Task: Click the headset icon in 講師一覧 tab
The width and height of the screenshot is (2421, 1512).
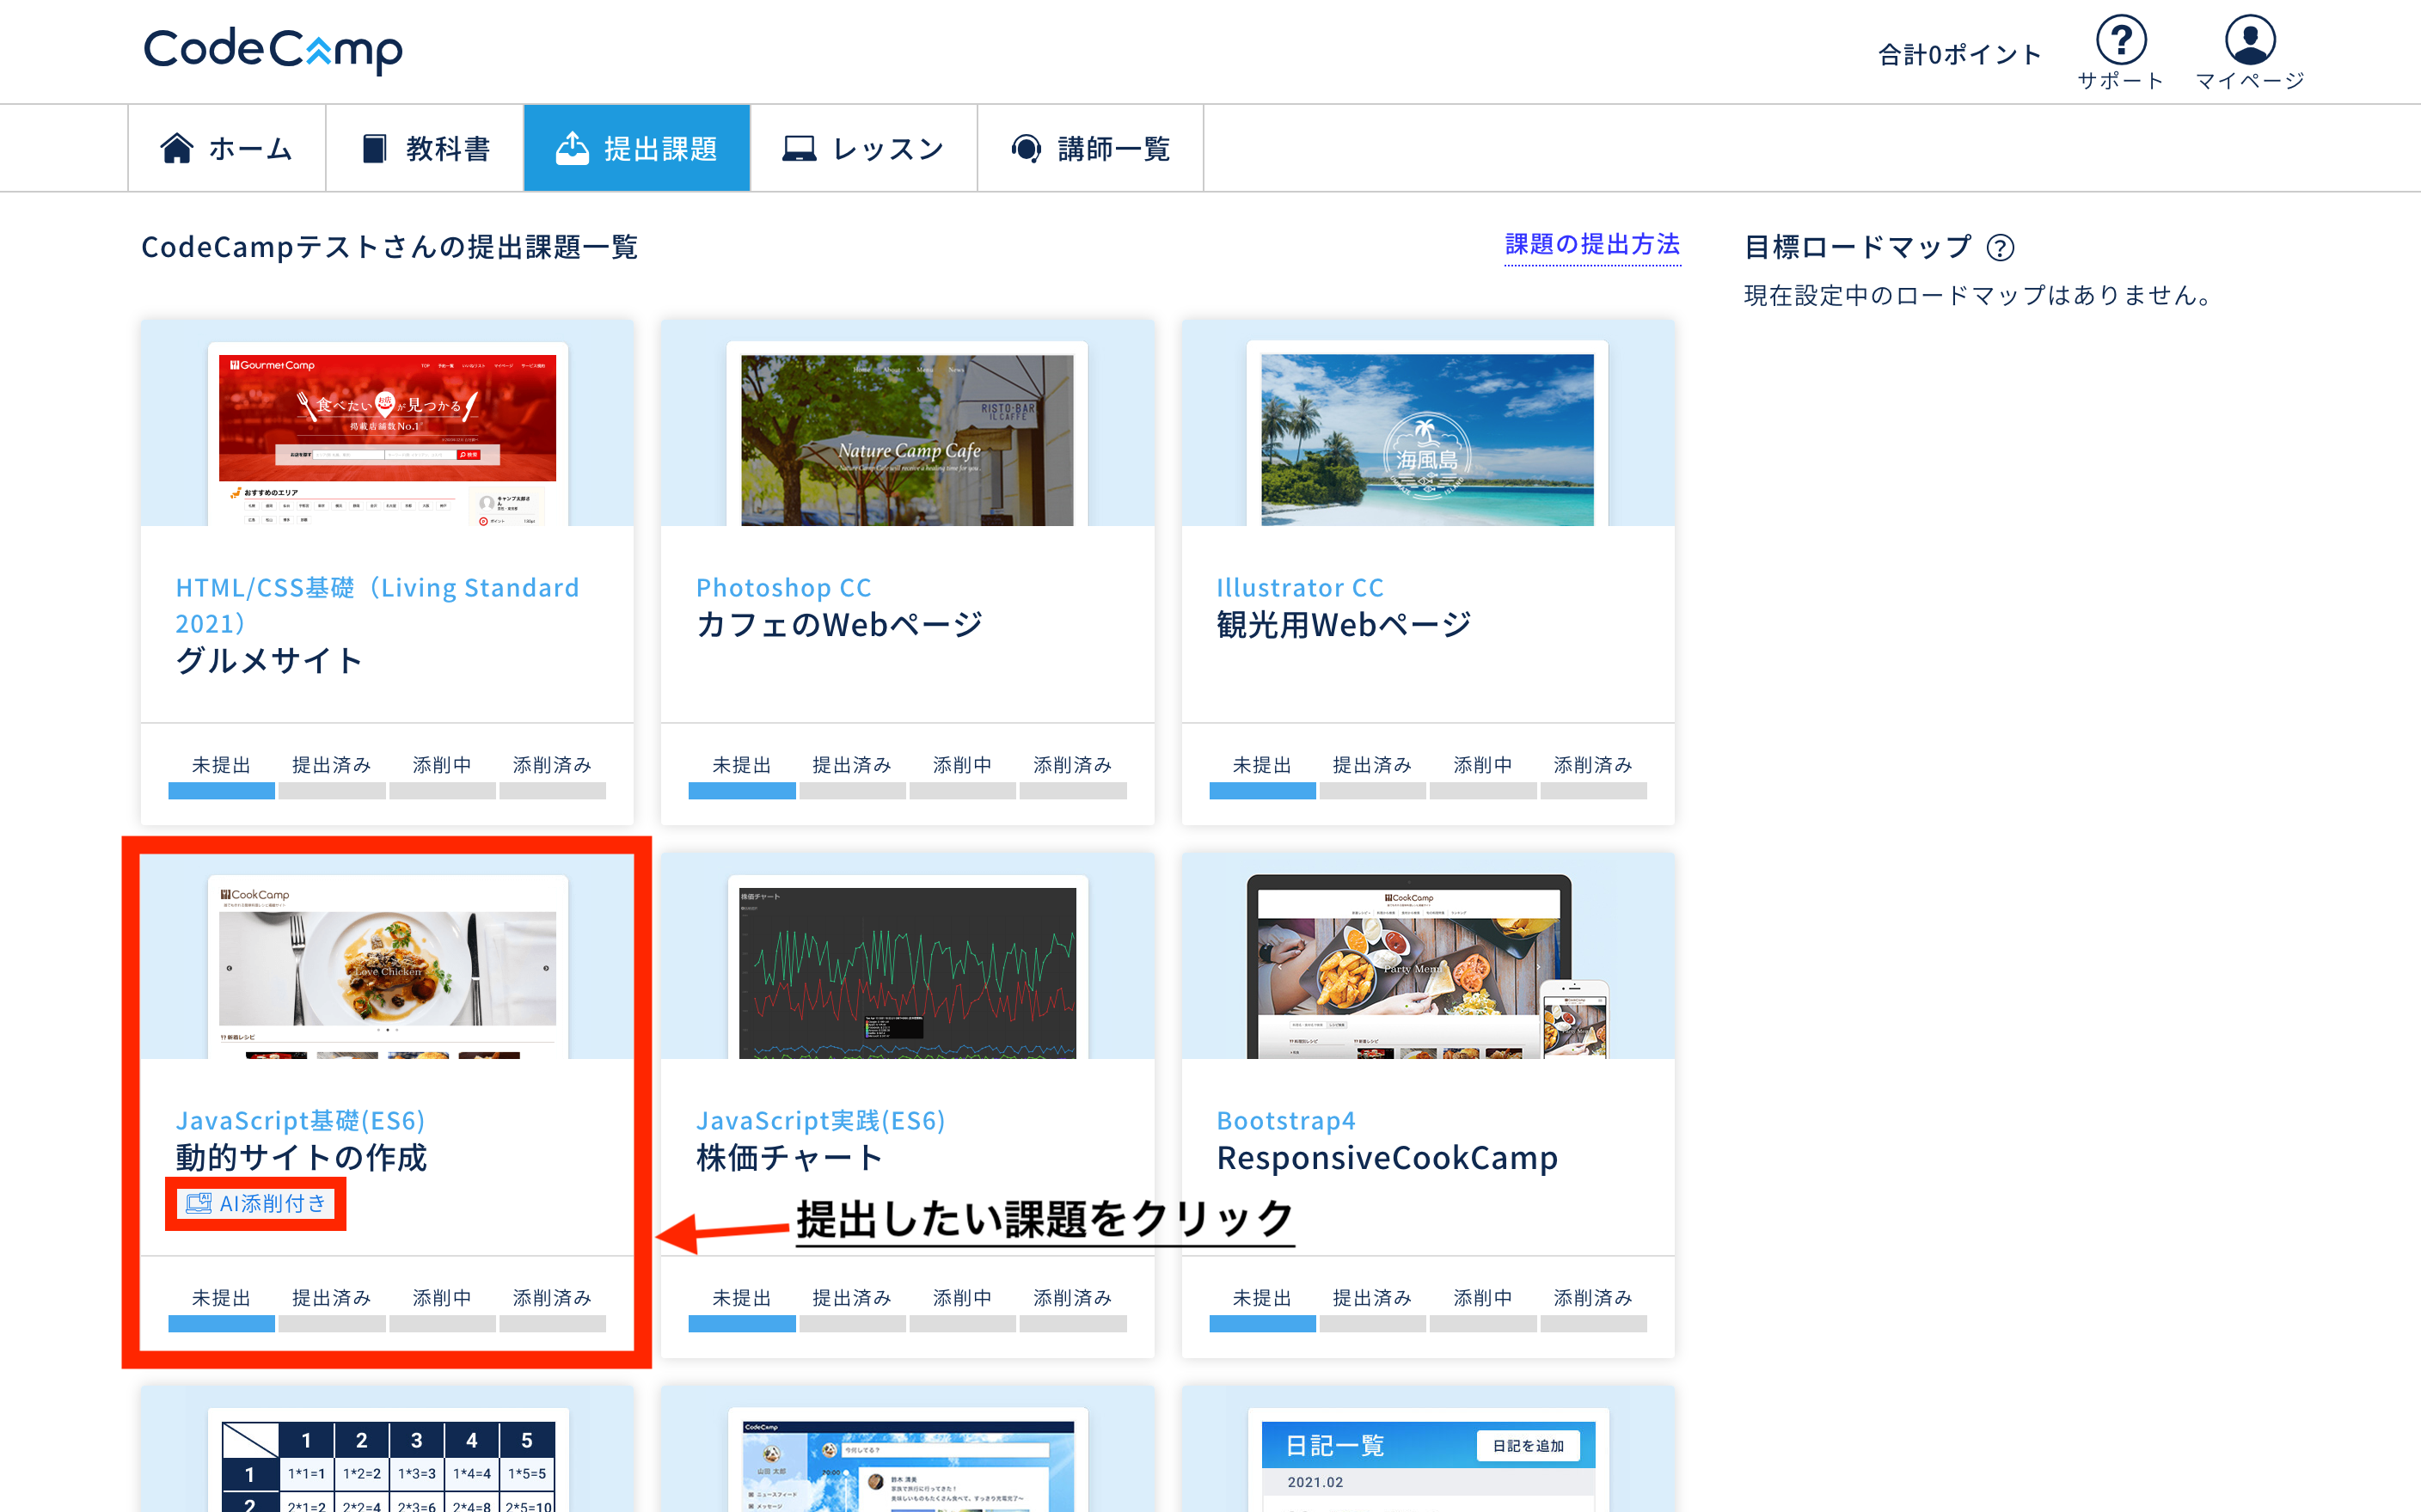Action: (x=1026, y=148)
